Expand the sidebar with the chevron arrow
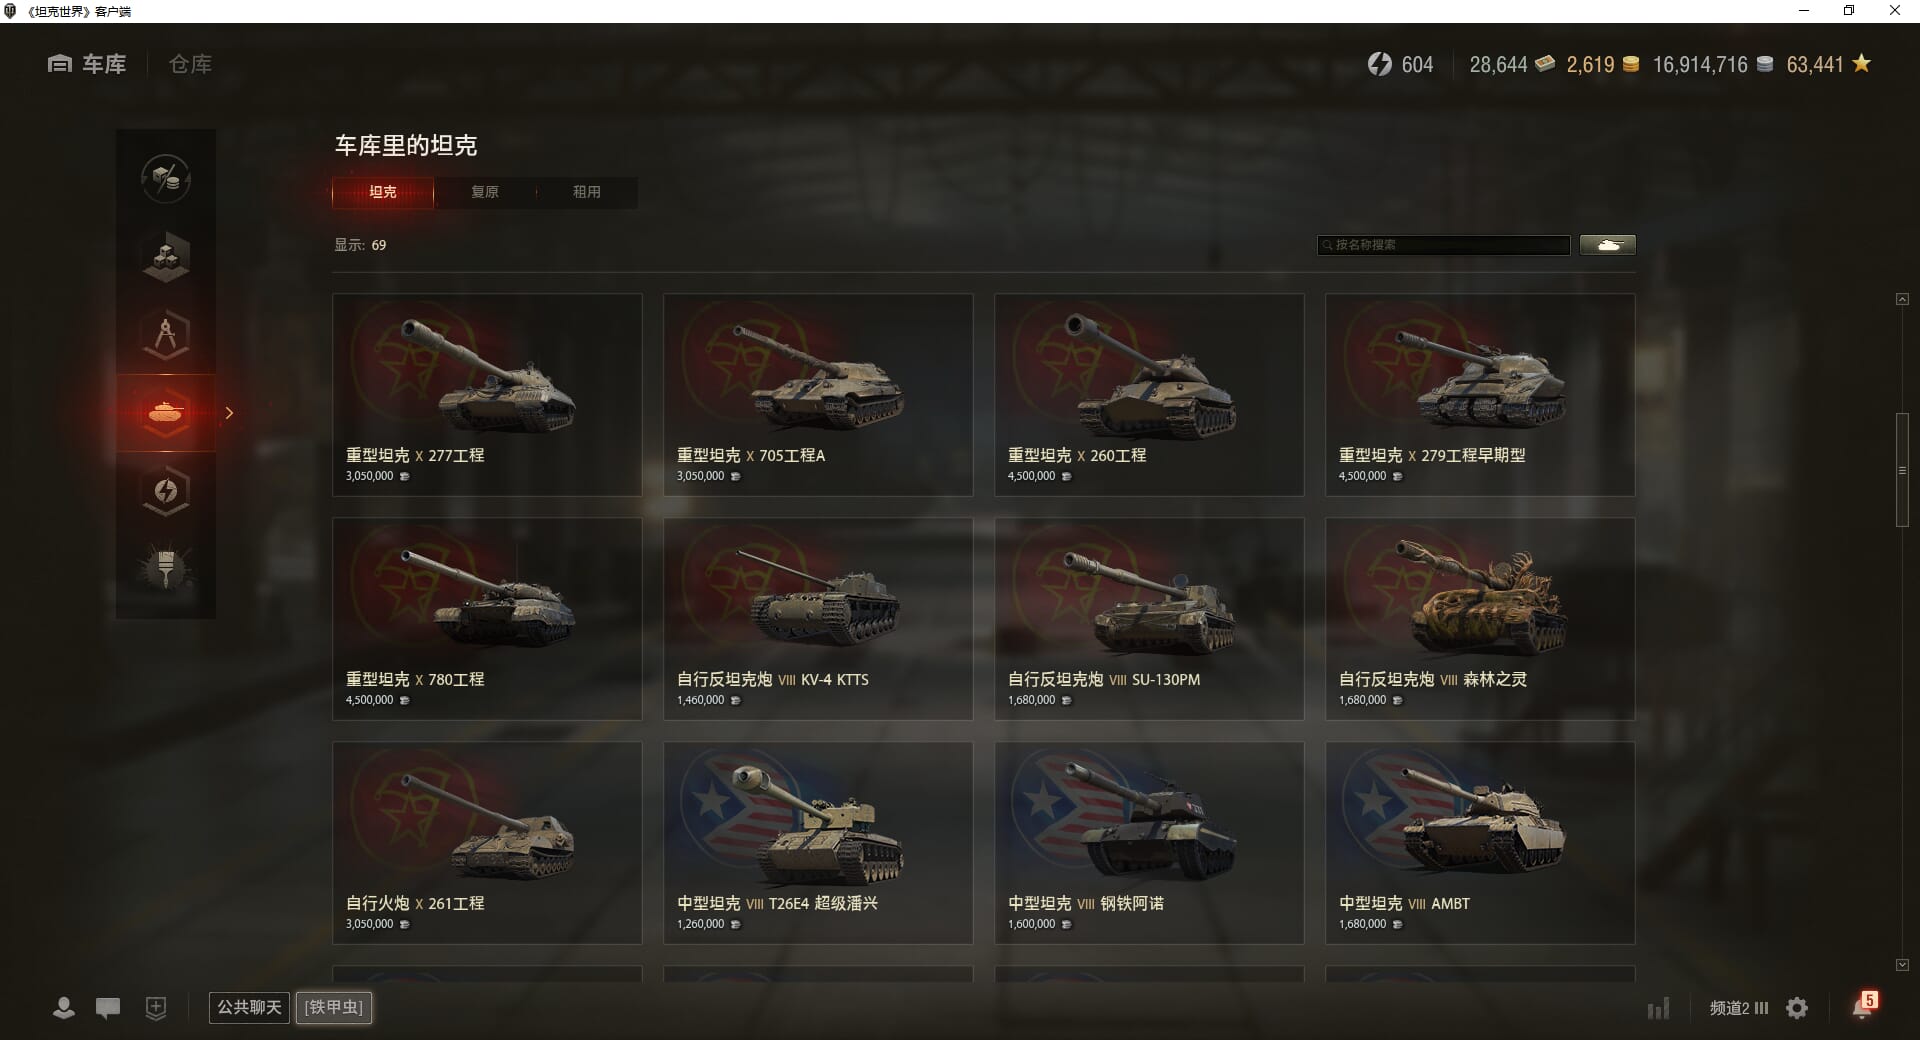 (229, 413)
